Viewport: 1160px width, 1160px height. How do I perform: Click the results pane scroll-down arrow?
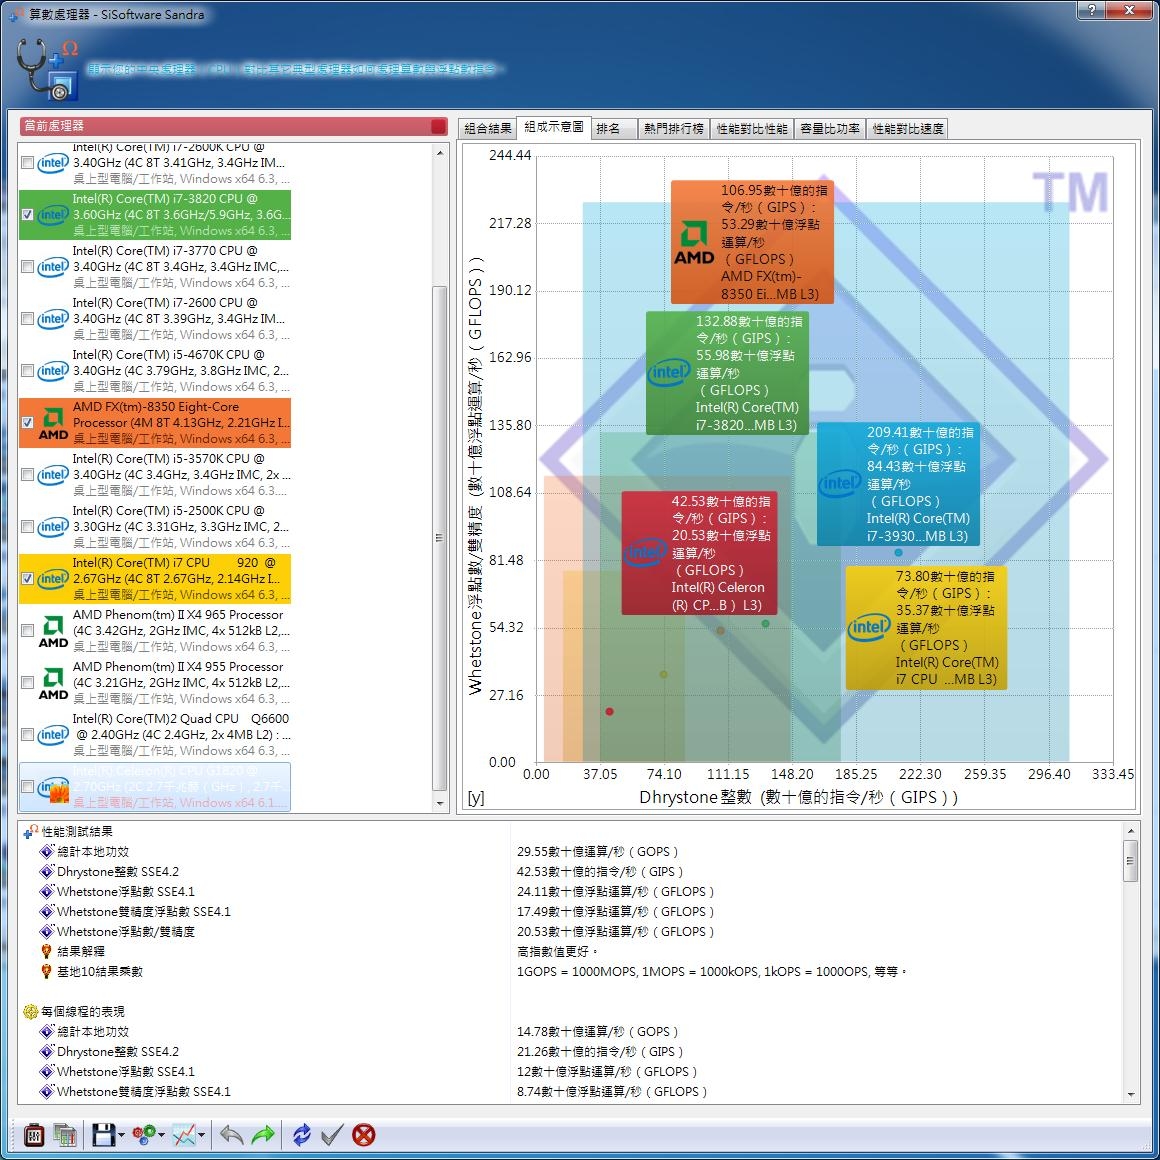click(x=1130, y=1094)
